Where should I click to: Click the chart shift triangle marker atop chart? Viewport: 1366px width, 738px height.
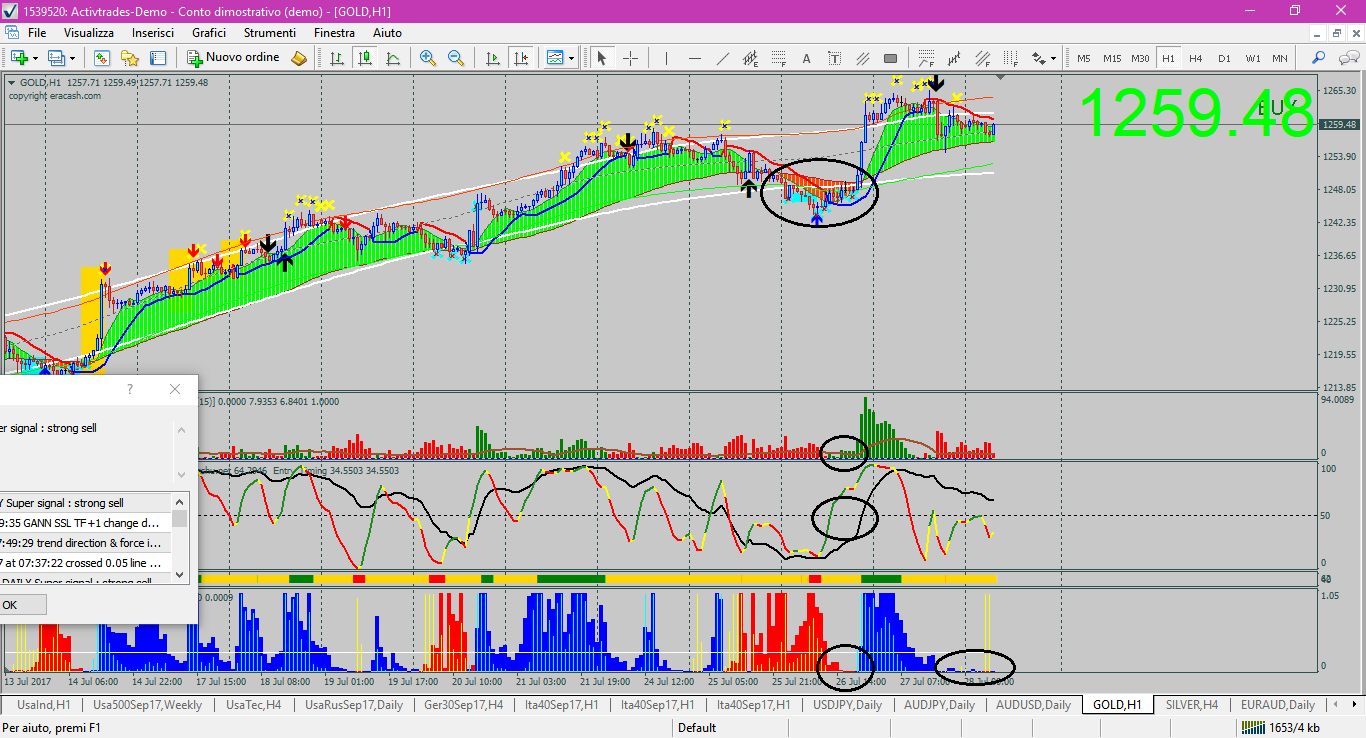click(1001, 77)
